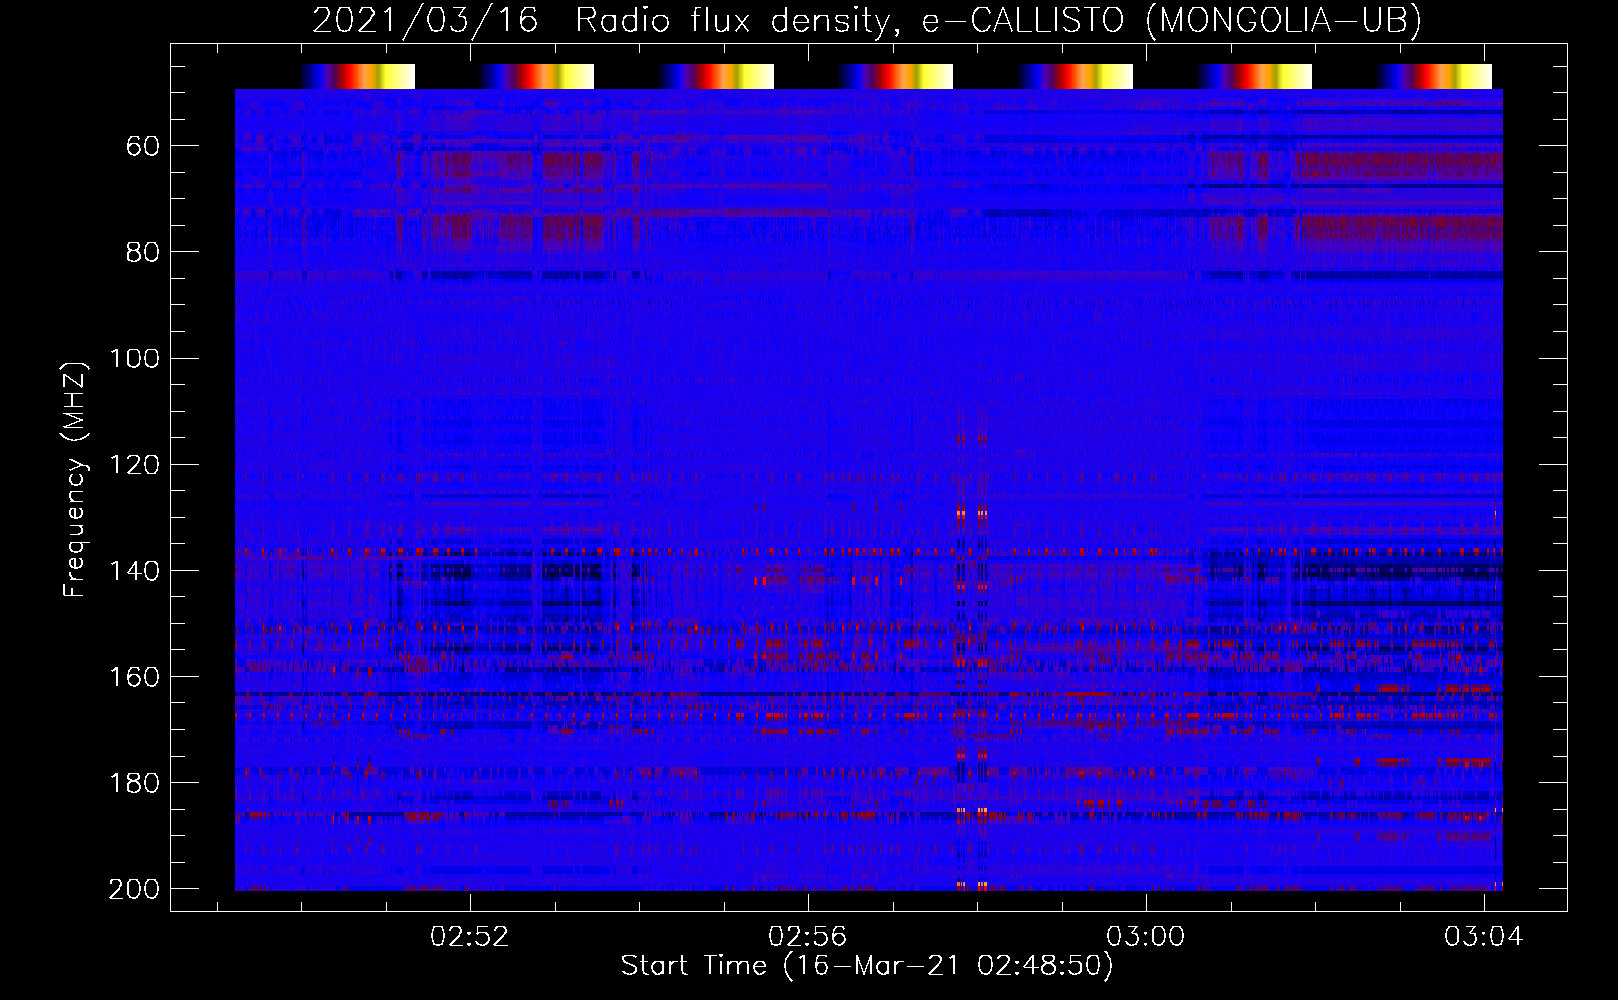Click the first color bar from the left
This screenshot has height=1000, width=1618.
coord(357,76)
